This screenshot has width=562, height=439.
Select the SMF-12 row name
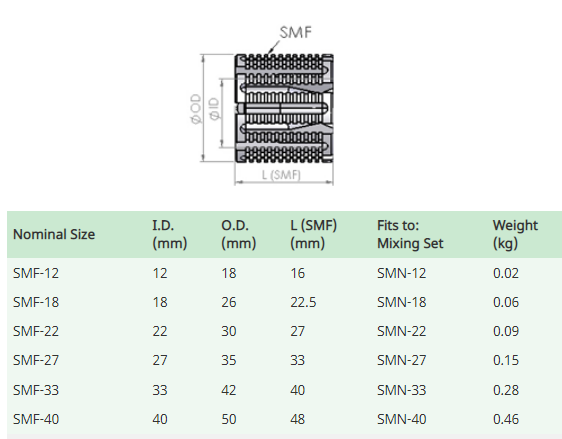pyautogui.click(x=36, y=273)
